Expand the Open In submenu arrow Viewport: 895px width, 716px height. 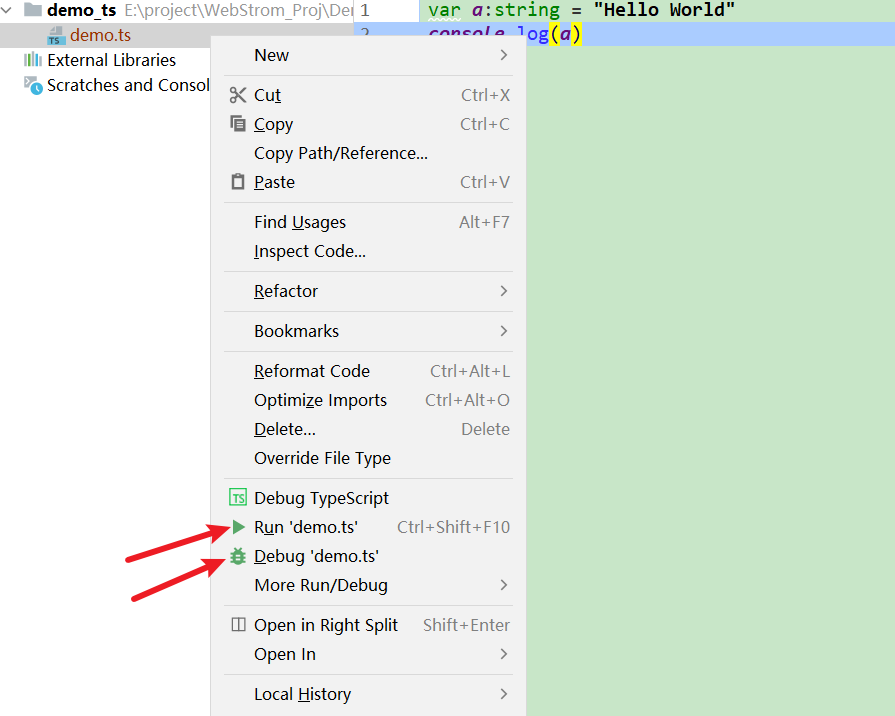pyautogui.click(x=503, y=654)
